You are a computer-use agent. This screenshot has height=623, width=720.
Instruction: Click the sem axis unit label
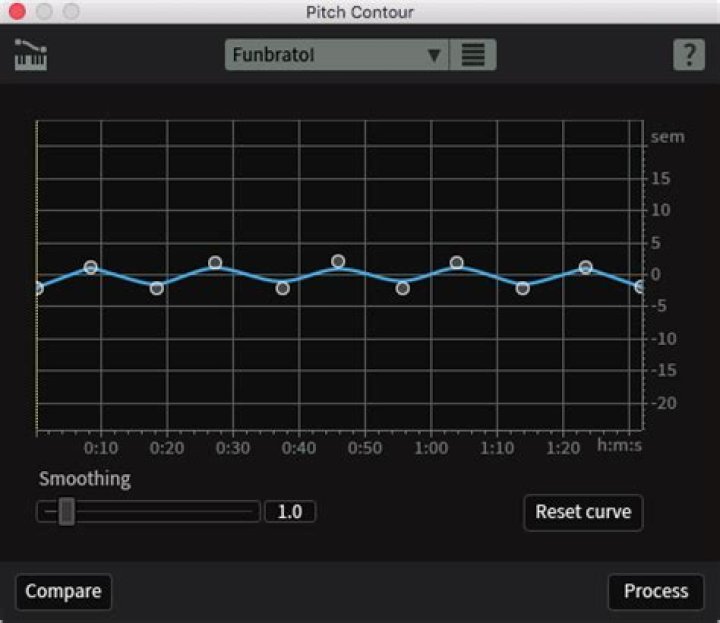[668, 137]
